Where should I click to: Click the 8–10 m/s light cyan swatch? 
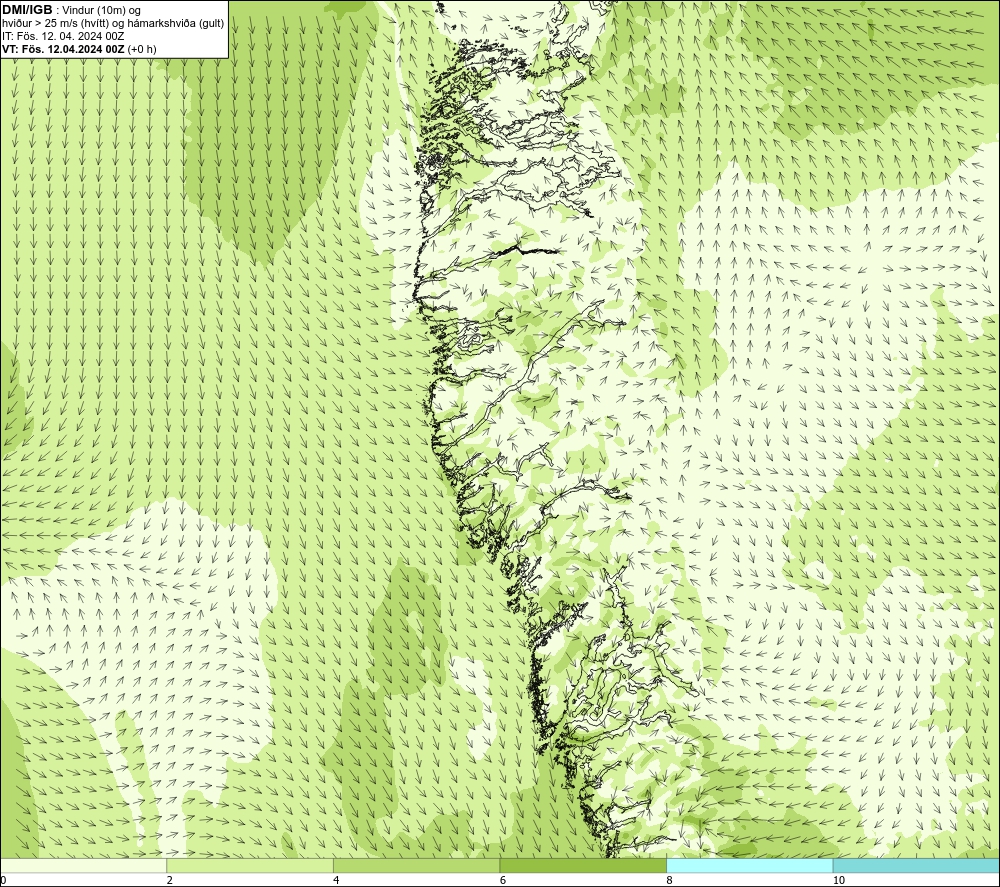(749, 865)
